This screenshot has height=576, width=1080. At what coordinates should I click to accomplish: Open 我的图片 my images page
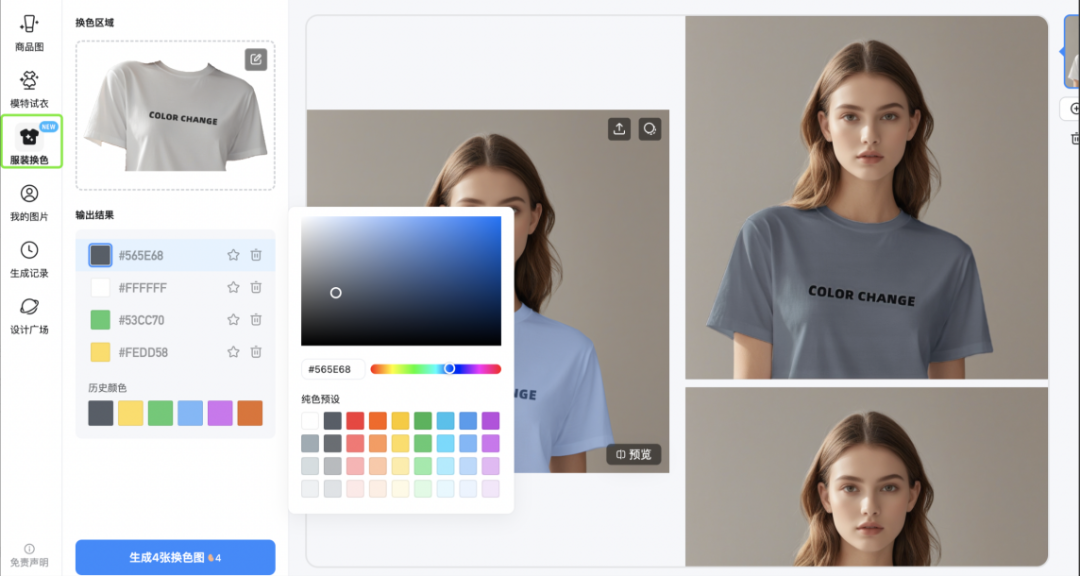point(29,201)
